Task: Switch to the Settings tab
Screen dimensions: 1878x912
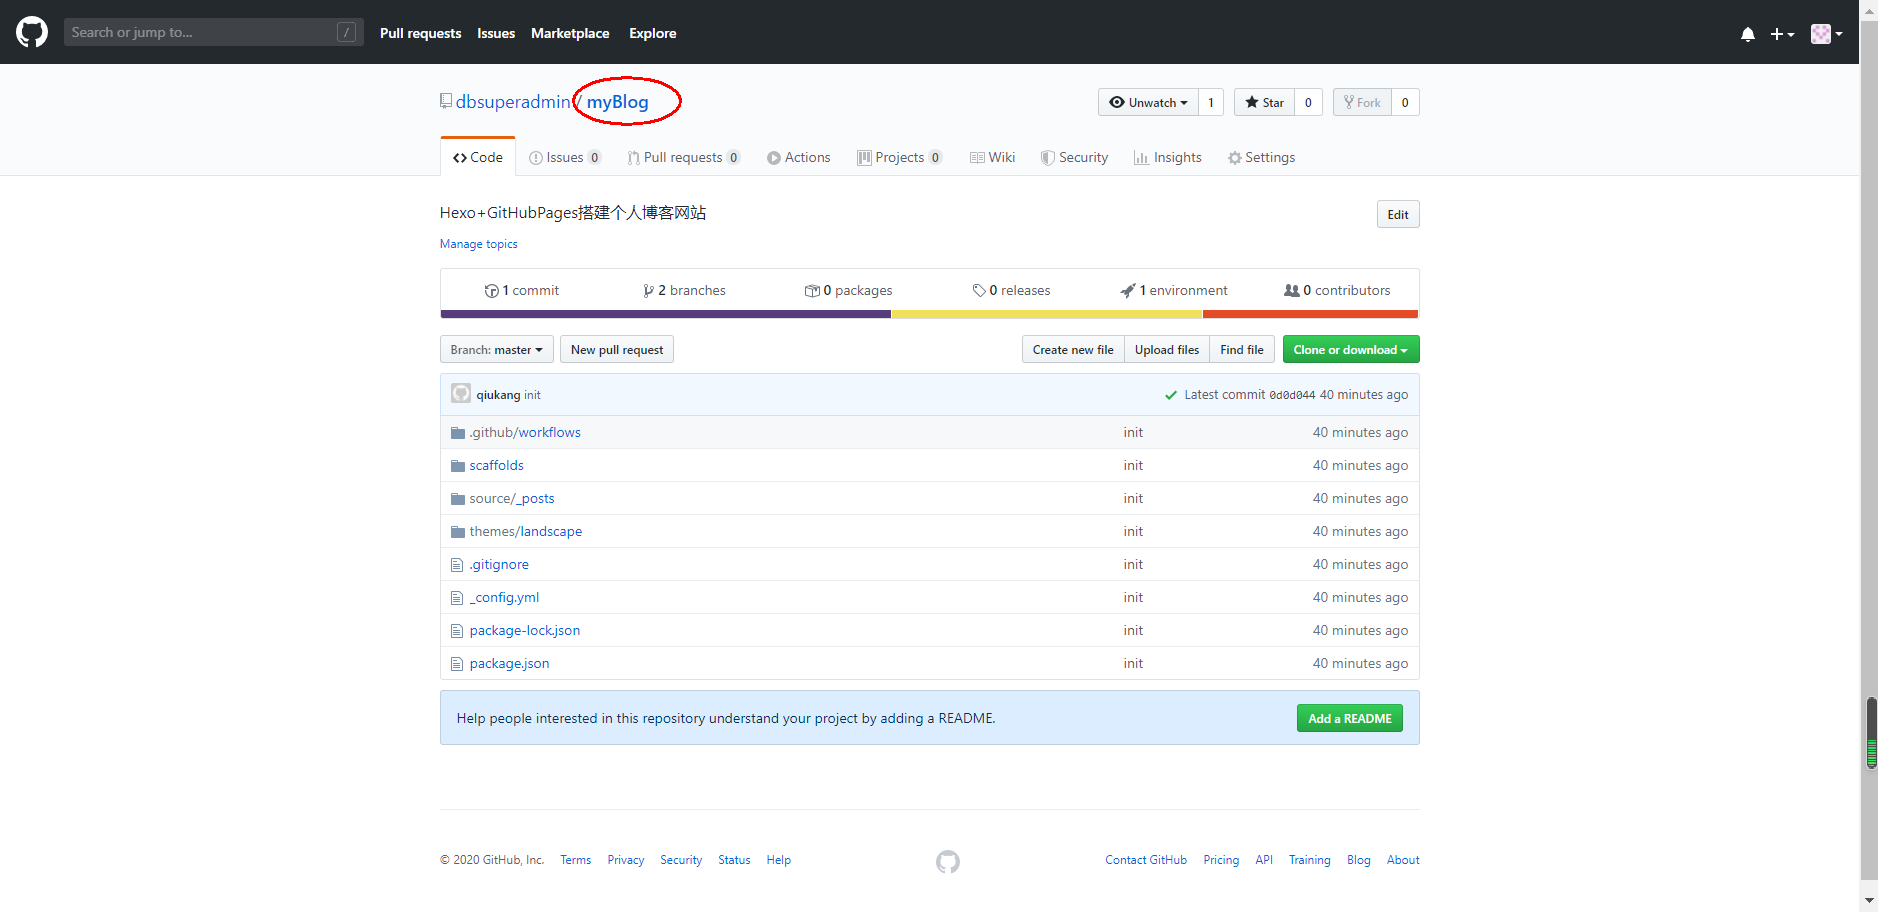Action: click(1262, 157)
